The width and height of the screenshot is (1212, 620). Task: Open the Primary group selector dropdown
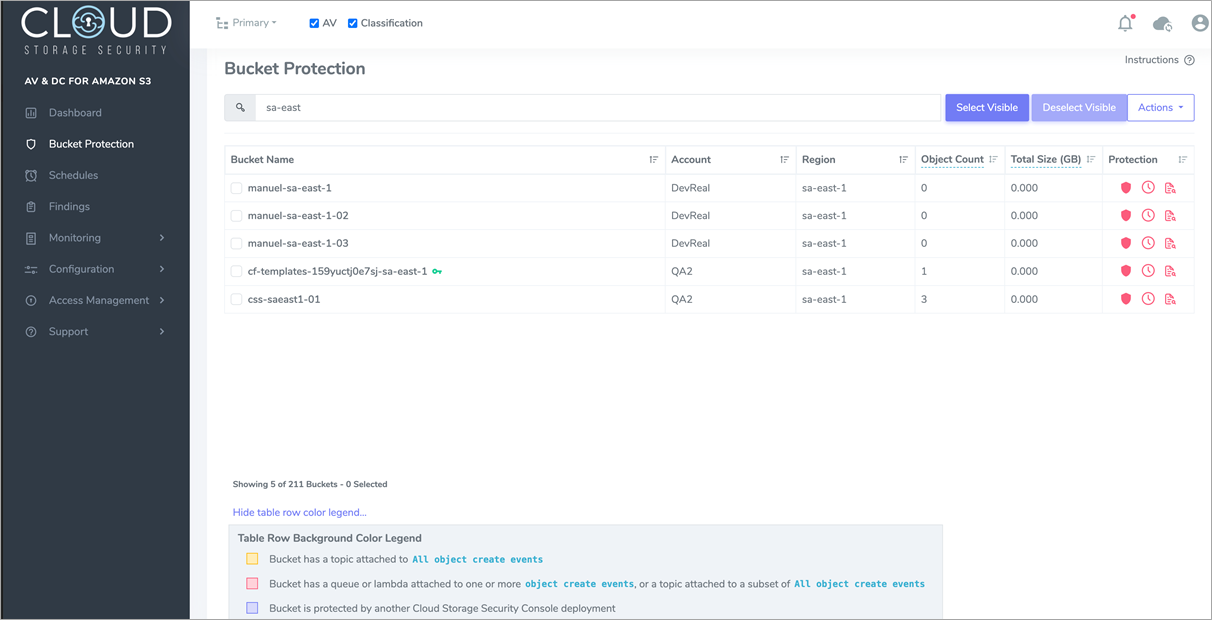[246, 22]
